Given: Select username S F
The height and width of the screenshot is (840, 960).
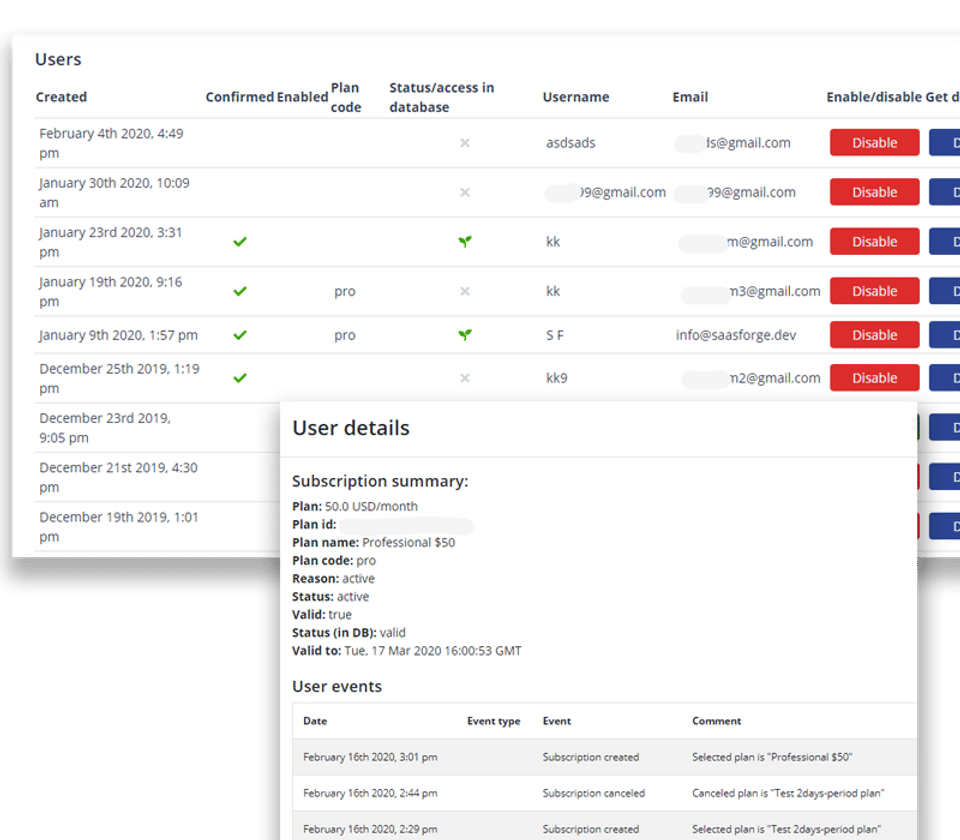Looking at the screenshot, I should tap(555, 335).
